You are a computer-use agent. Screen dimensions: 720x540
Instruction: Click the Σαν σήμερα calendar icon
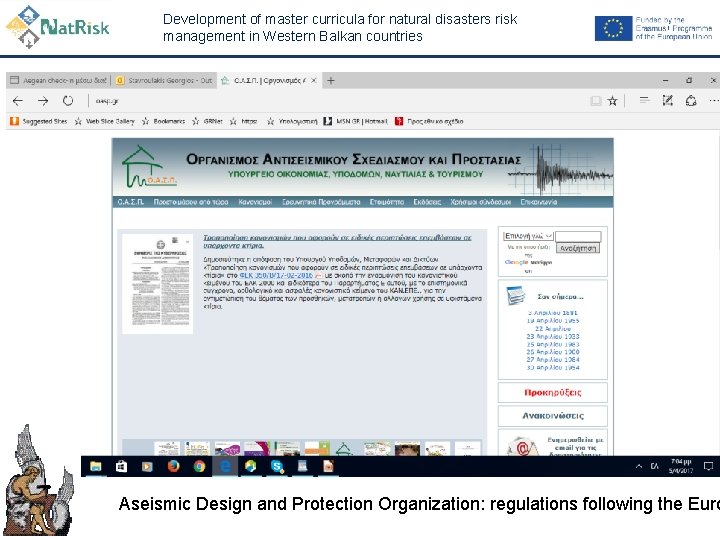click(x=516, y=296)
